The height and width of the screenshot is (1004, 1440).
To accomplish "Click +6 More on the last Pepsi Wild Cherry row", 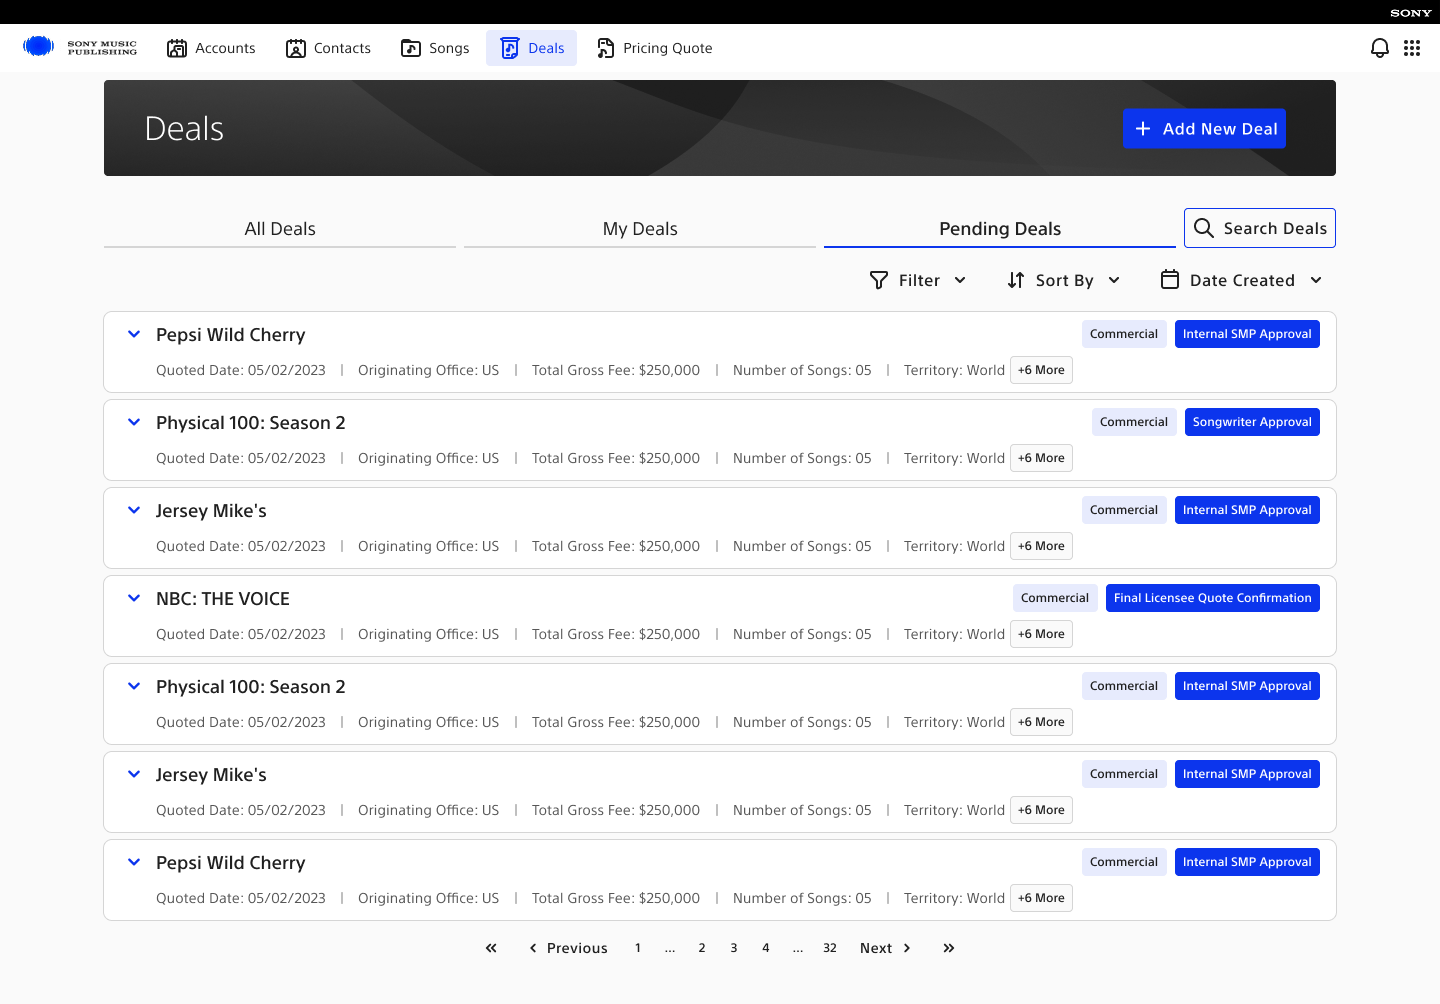I will tap(1041, 898).
